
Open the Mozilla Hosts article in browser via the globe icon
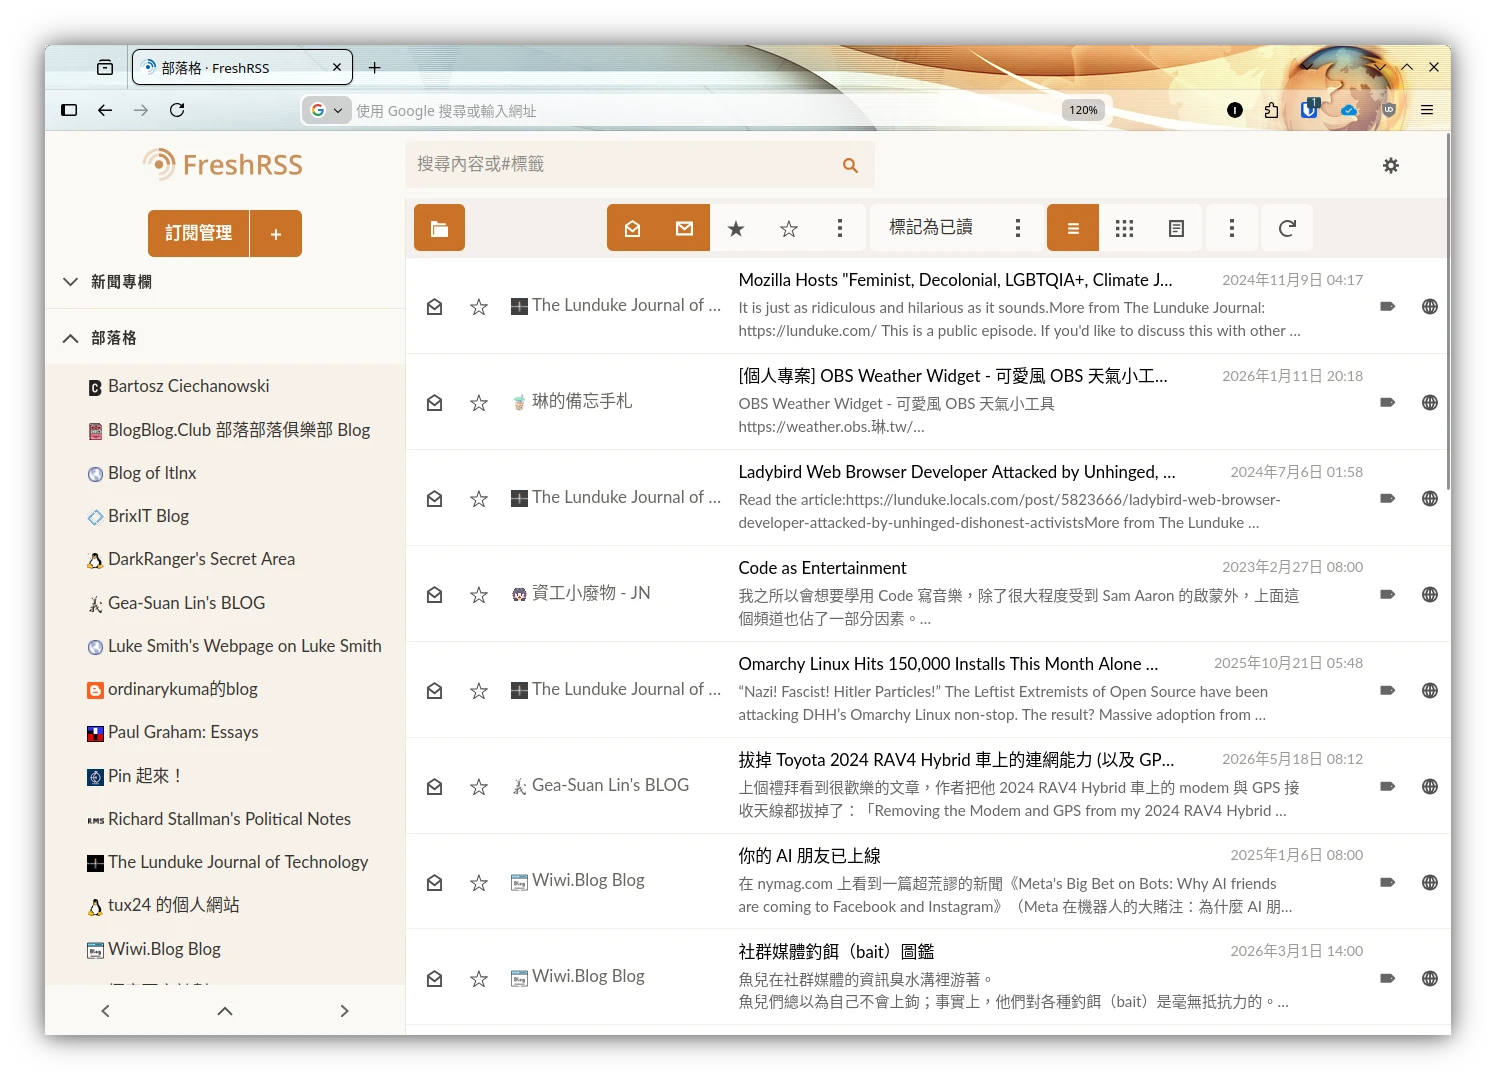(1430, 307)
